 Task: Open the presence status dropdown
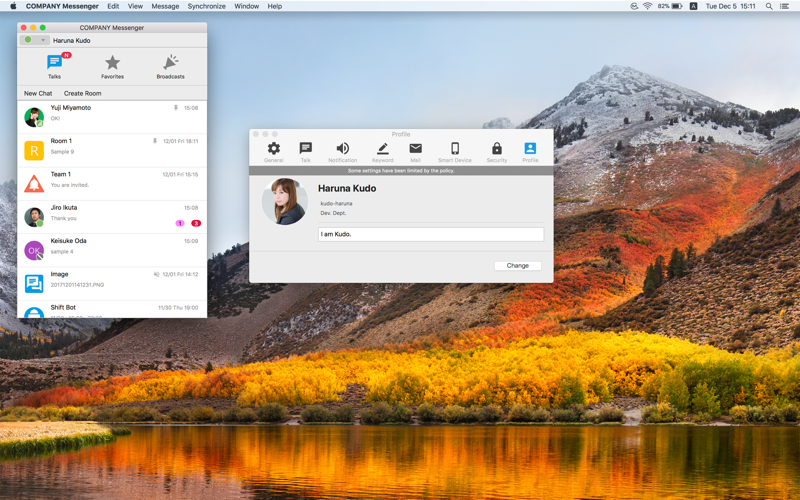34,40
